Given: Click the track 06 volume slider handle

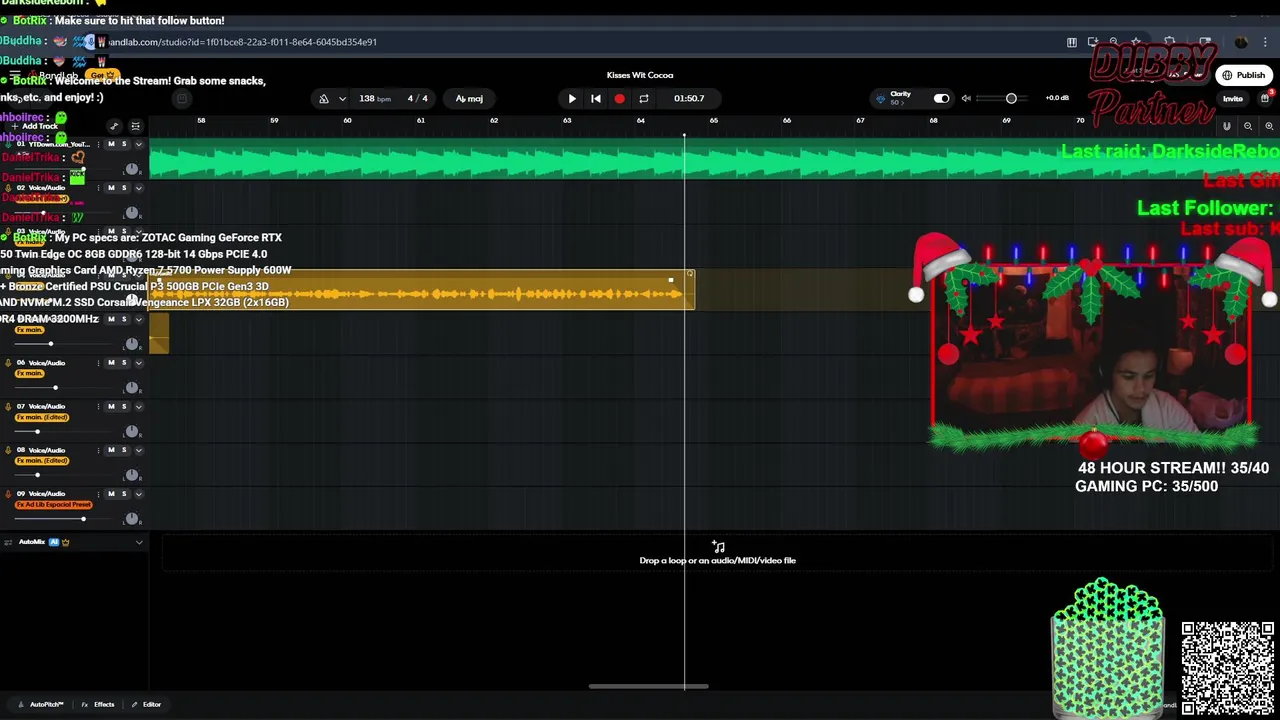Looking at the screenshot, I should coord(55,388).
